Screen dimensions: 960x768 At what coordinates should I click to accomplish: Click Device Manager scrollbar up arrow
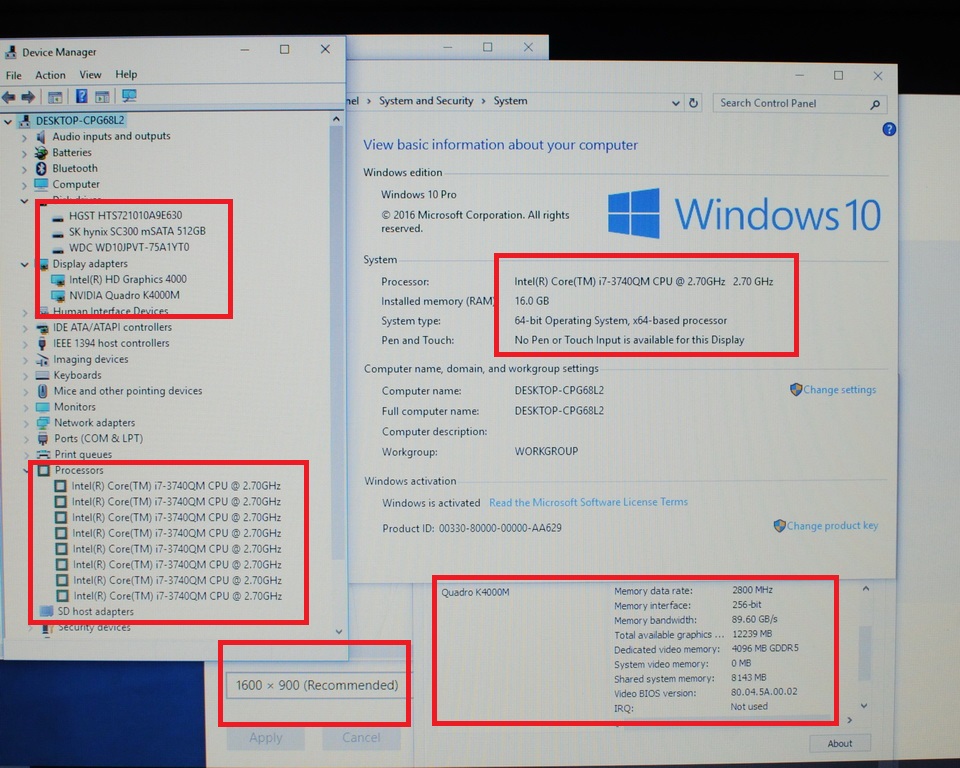336,119
